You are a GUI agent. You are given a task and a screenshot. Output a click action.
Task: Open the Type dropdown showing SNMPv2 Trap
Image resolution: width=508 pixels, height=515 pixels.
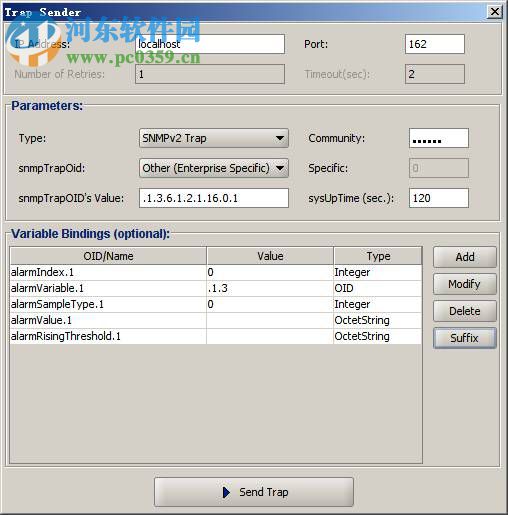point(214,138)
